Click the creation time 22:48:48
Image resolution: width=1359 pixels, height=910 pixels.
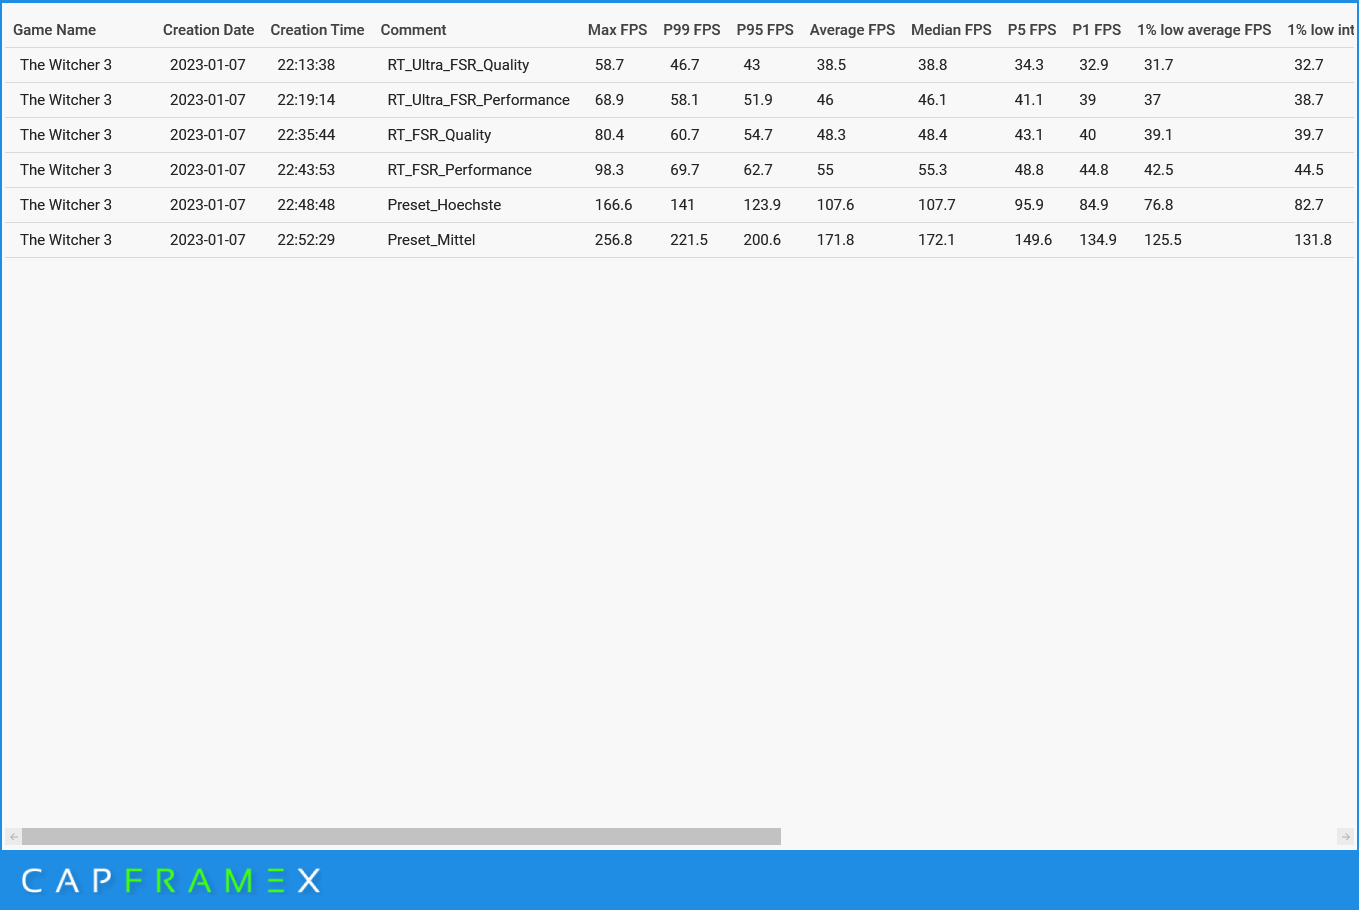tap(306, 205)
